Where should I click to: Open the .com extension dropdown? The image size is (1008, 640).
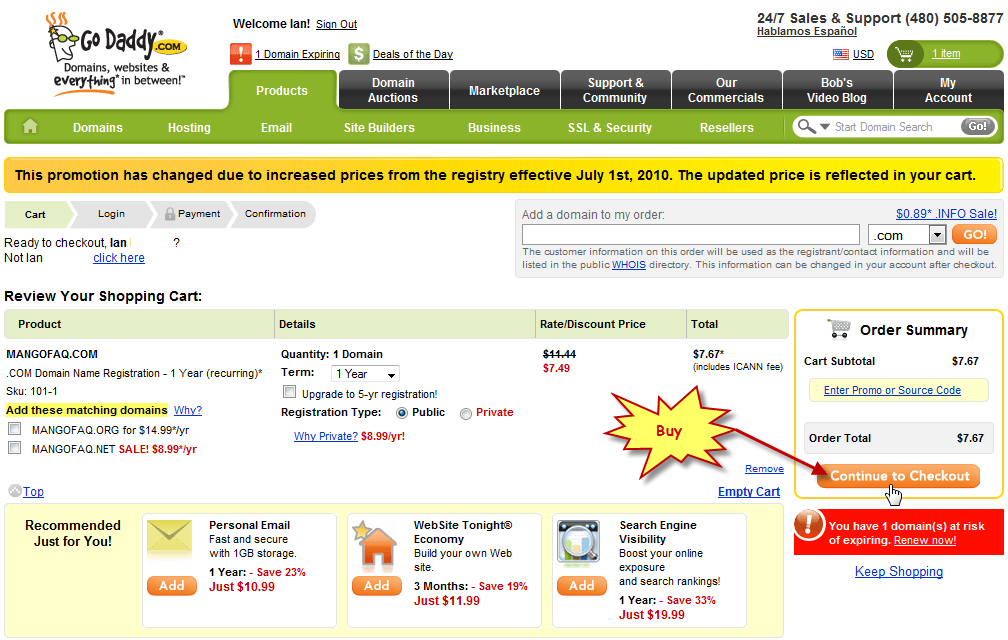tap(906, 235)
